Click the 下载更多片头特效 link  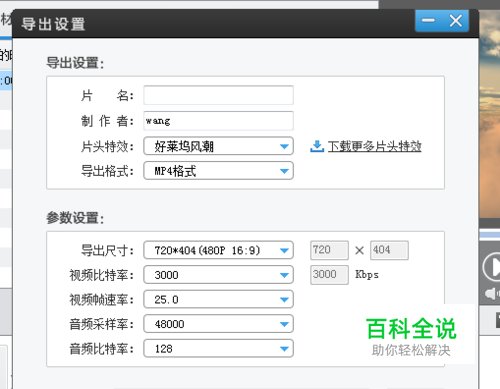click(374, 146)
